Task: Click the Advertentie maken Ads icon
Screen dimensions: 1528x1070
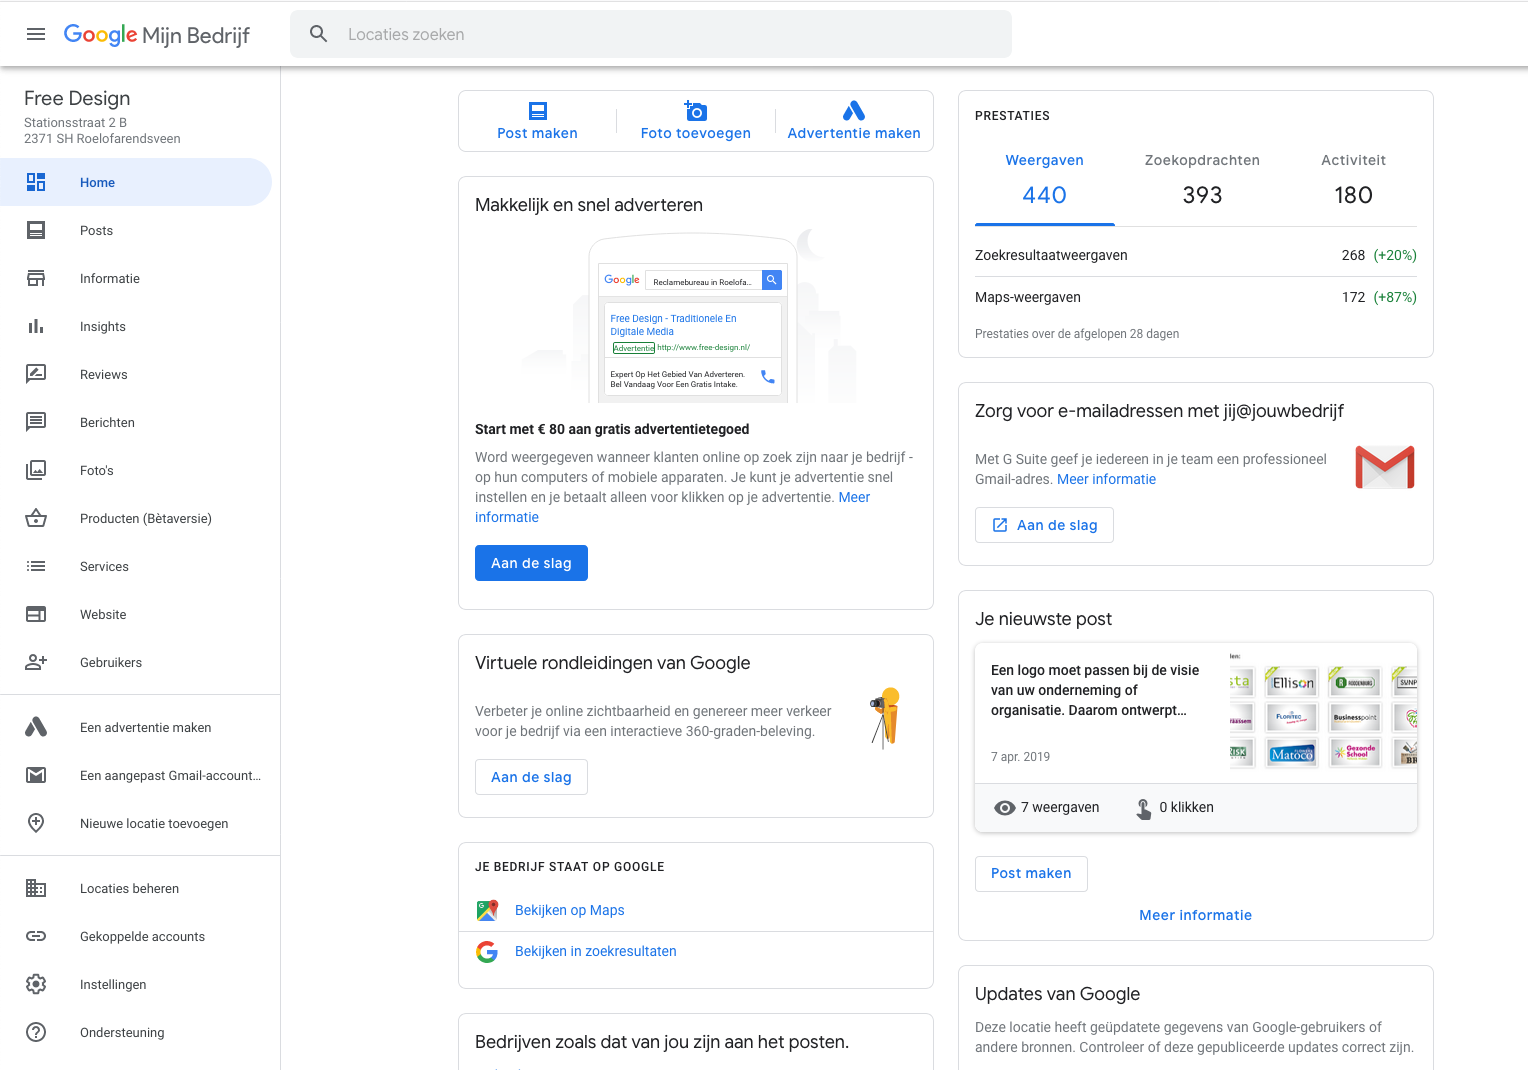Action: [853, 111]
